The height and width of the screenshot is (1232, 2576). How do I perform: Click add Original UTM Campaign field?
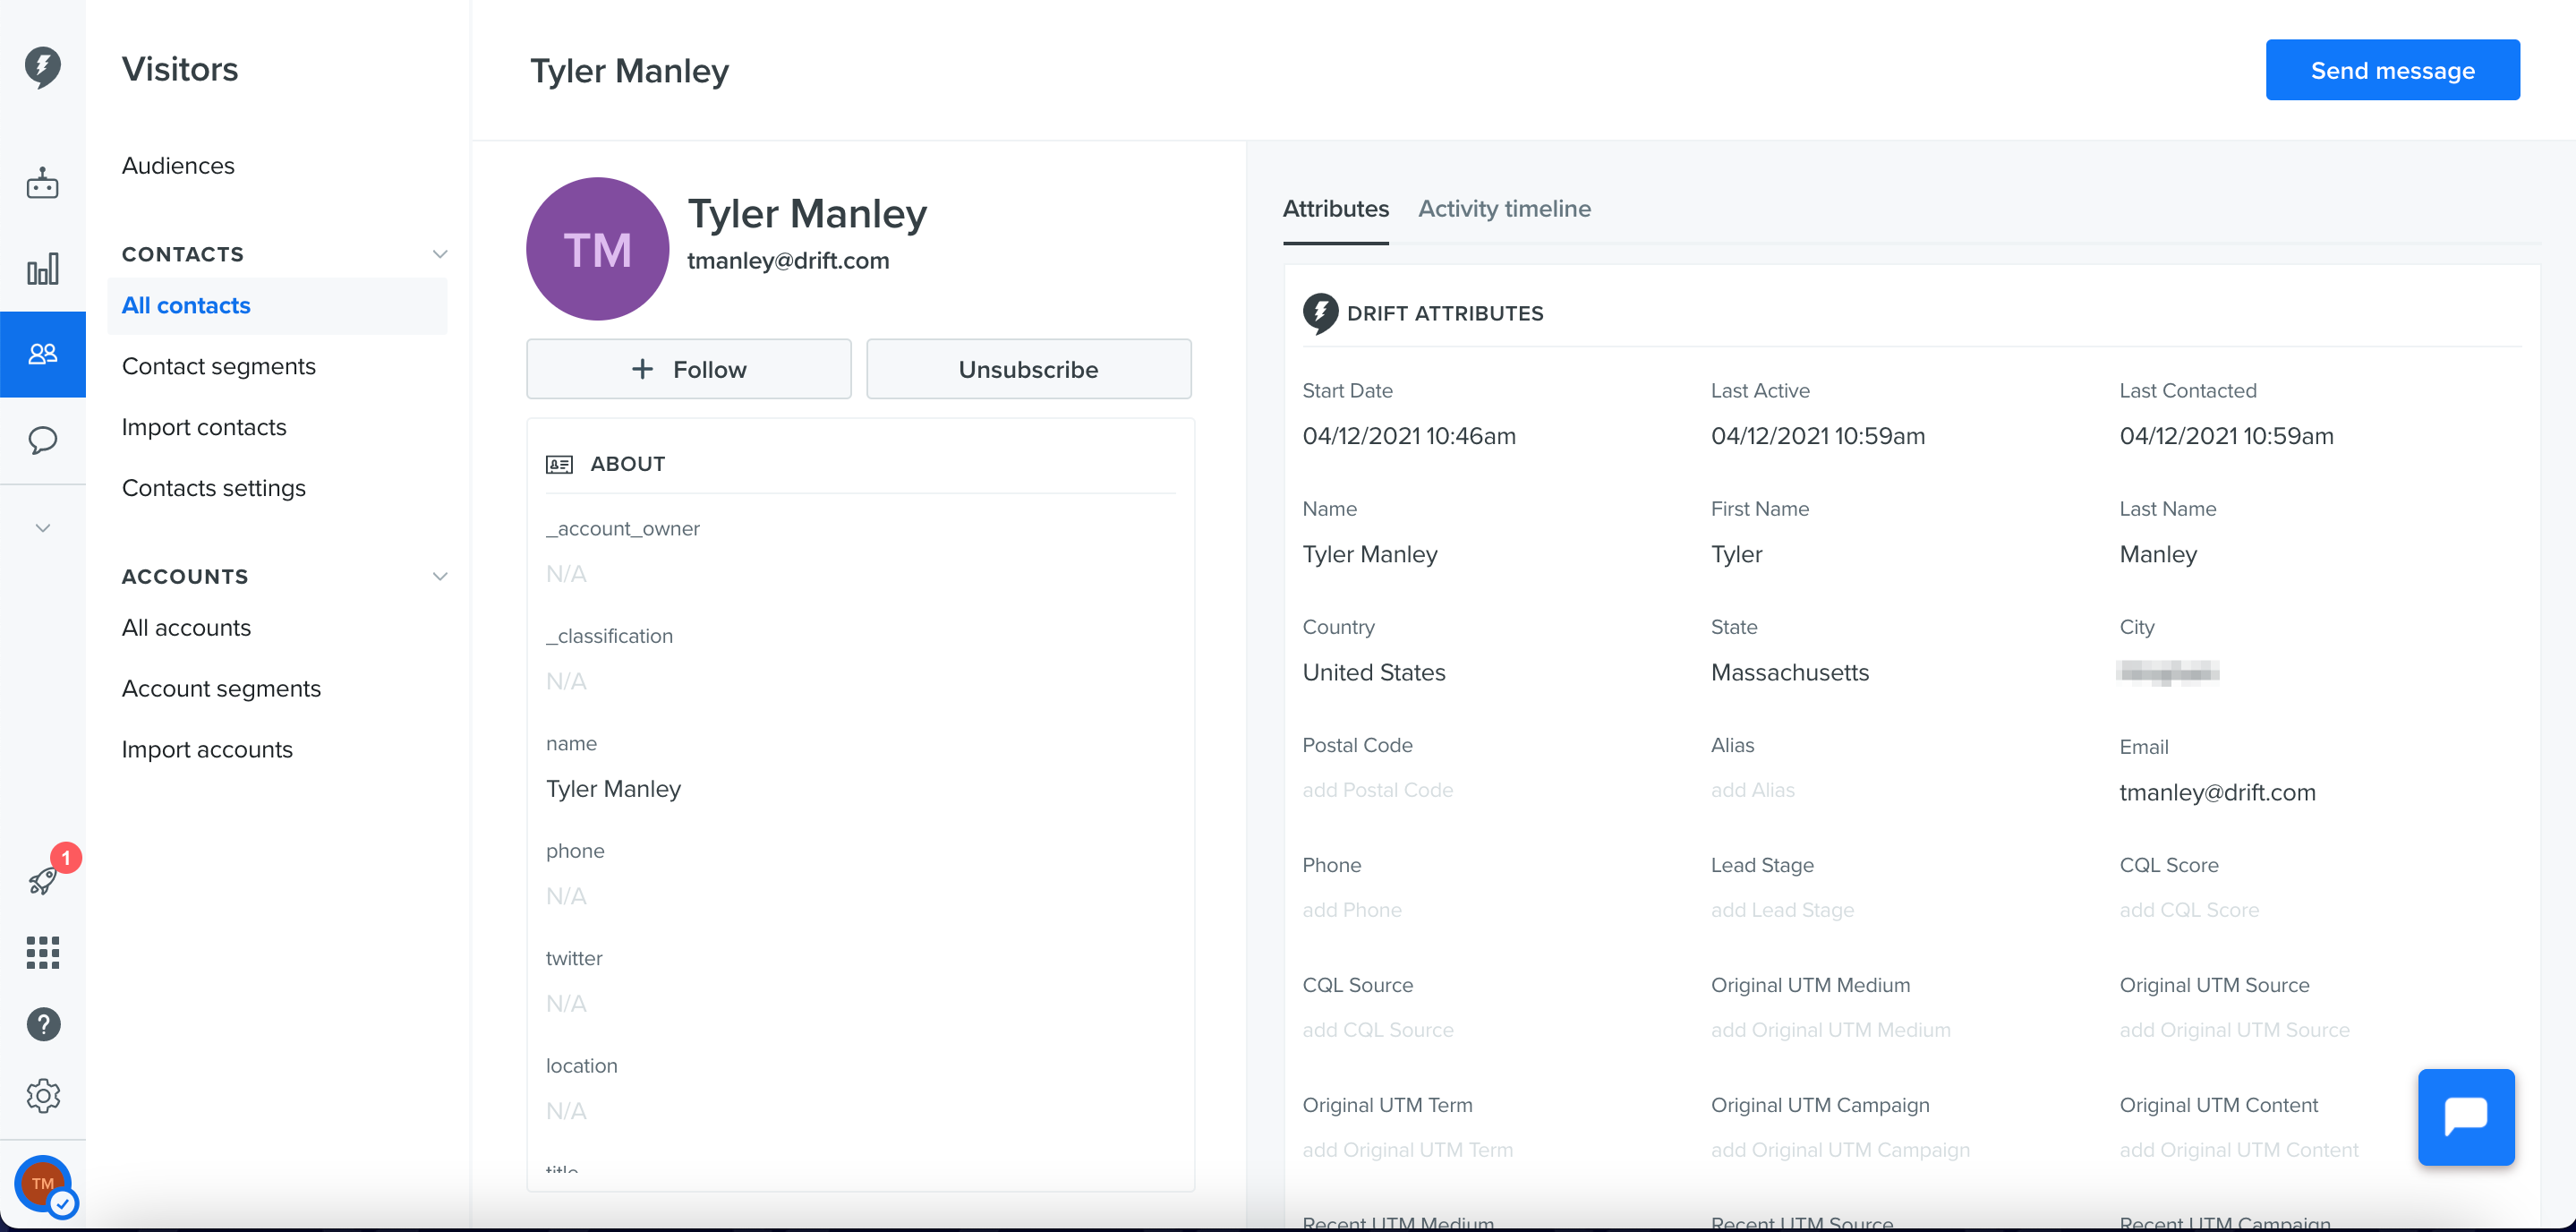coord(1840,1150)
